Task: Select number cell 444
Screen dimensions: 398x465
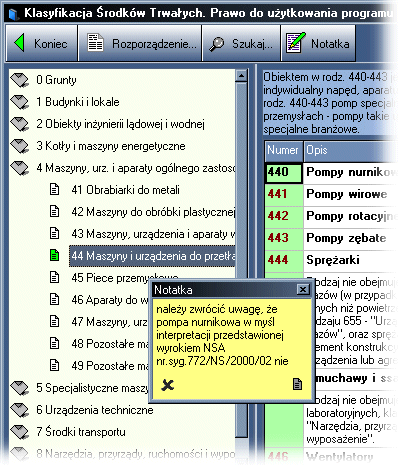Action: pyautogui.click(x=284, y=261)
